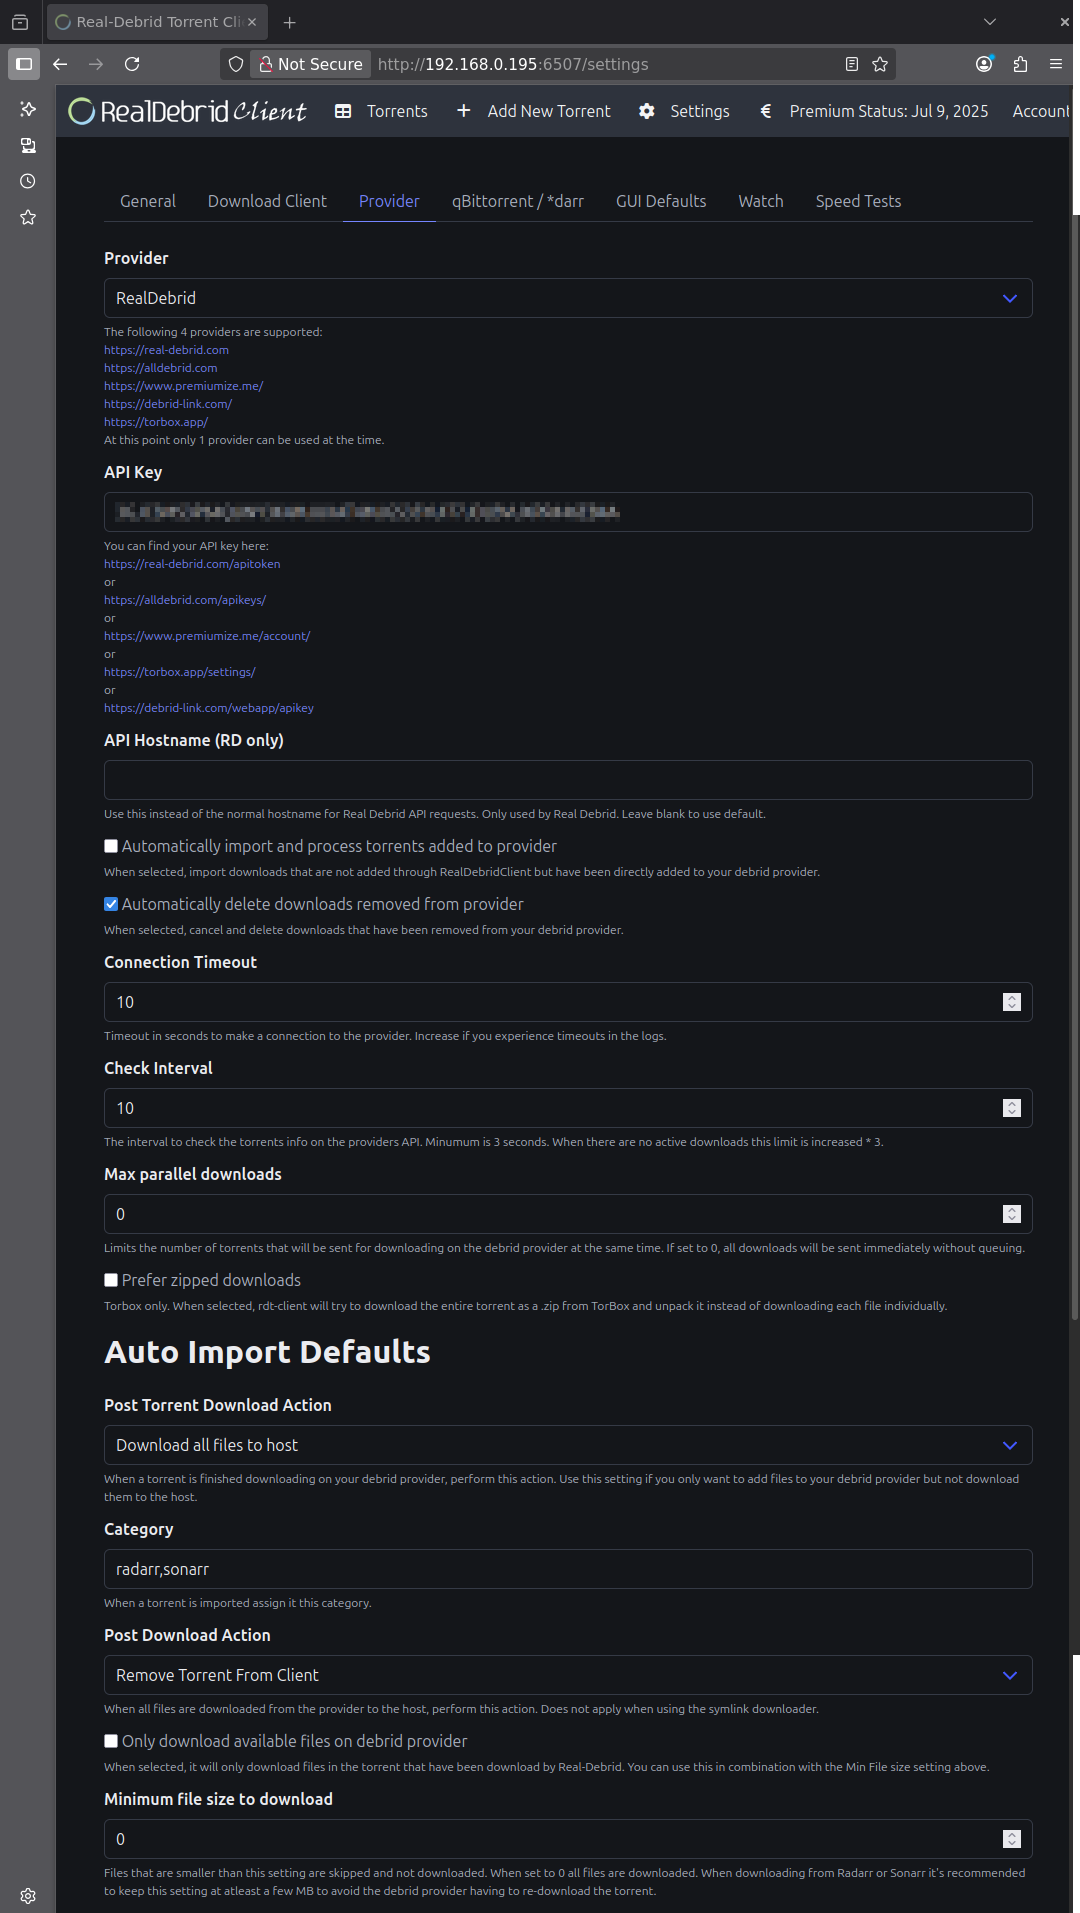1080x1913 pixels.
Task: Open the debrid-link.com/webapp/apikey link
Action: pos(209,708)
